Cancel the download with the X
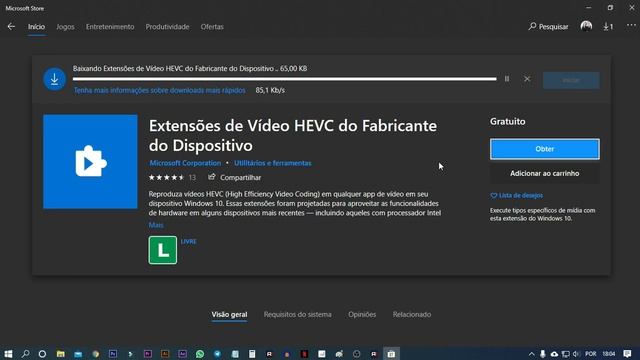Screen dimensions: 640x360 (x=527, y=79)
